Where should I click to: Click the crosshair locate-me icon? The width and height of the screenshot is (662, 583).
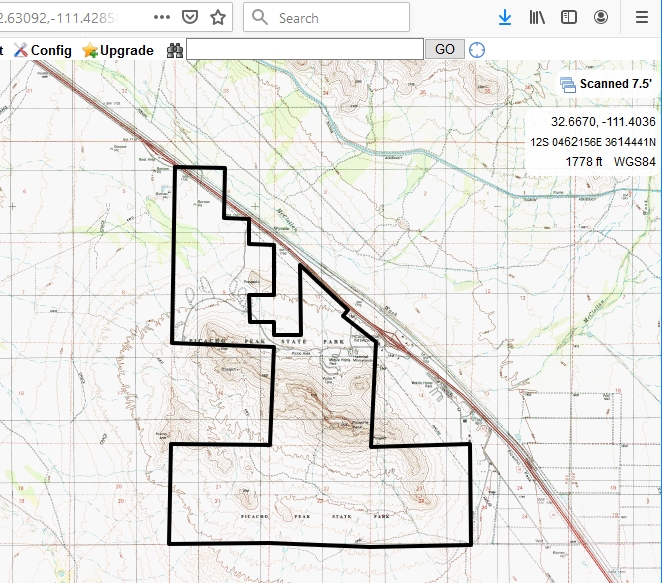[477, 49]
